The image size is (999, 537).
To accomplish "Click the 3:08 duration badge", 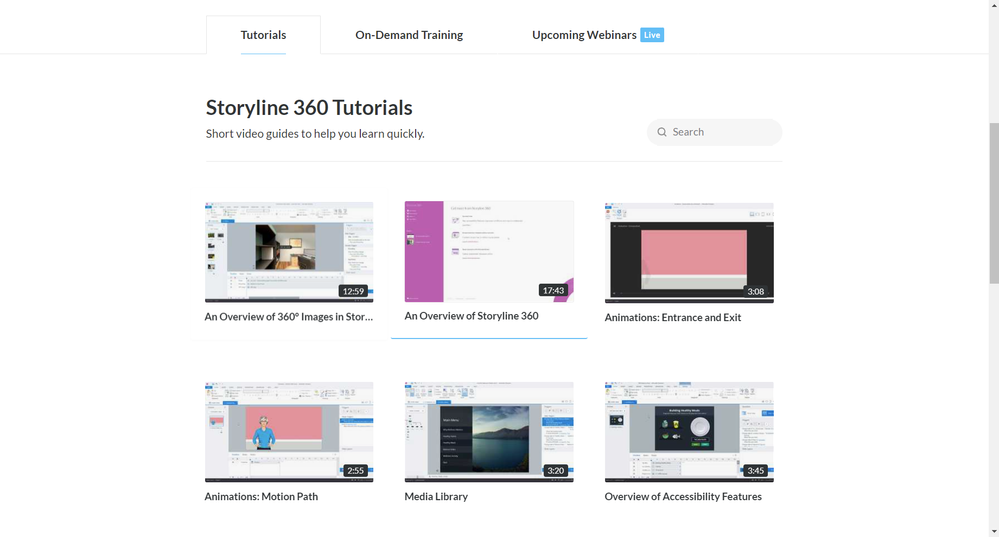I will [756, 292].
